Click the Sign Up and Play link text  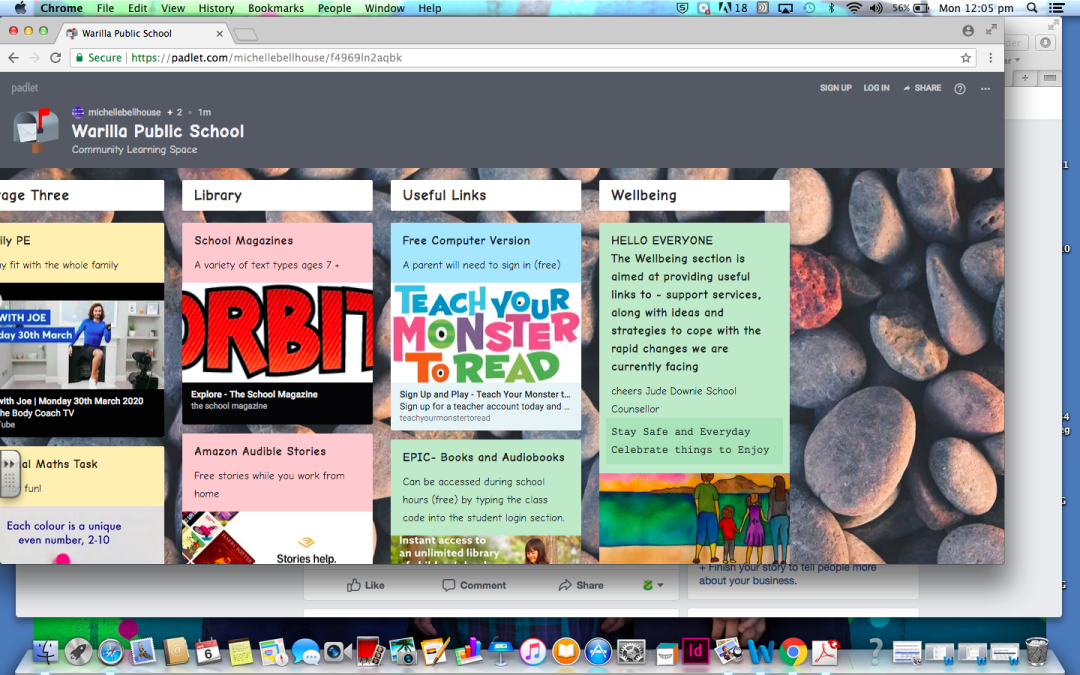(x=485, y=395)
